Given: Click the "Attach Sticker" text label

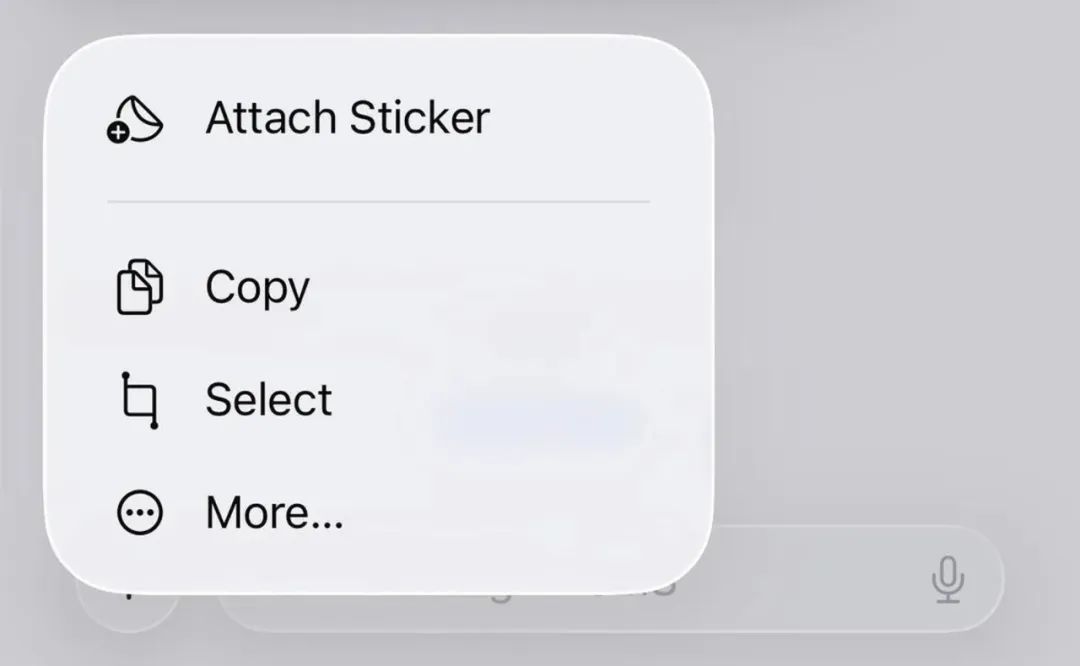Looking at the screenshot, I should [x=348, y=118].
